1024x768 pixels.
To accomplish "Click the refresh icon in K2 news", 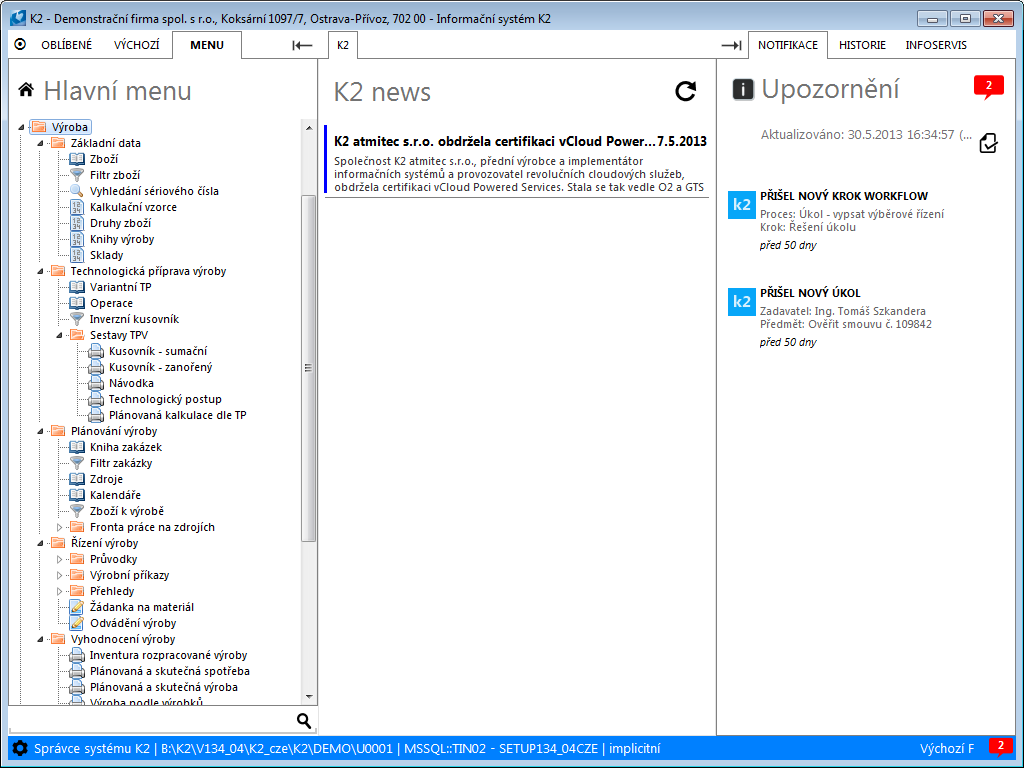I will pos(686,91).
